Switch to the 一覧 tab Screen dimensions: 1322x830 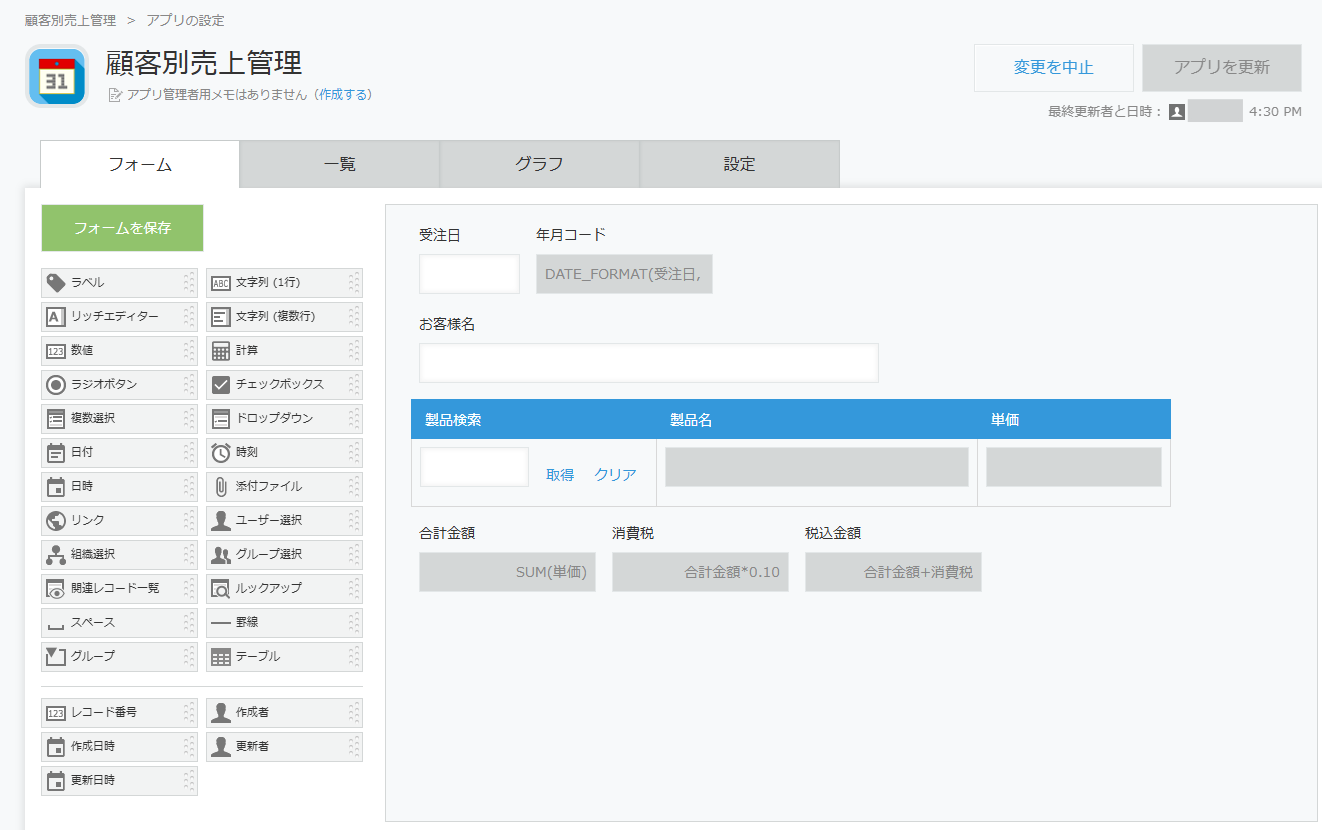coord(339,164)
